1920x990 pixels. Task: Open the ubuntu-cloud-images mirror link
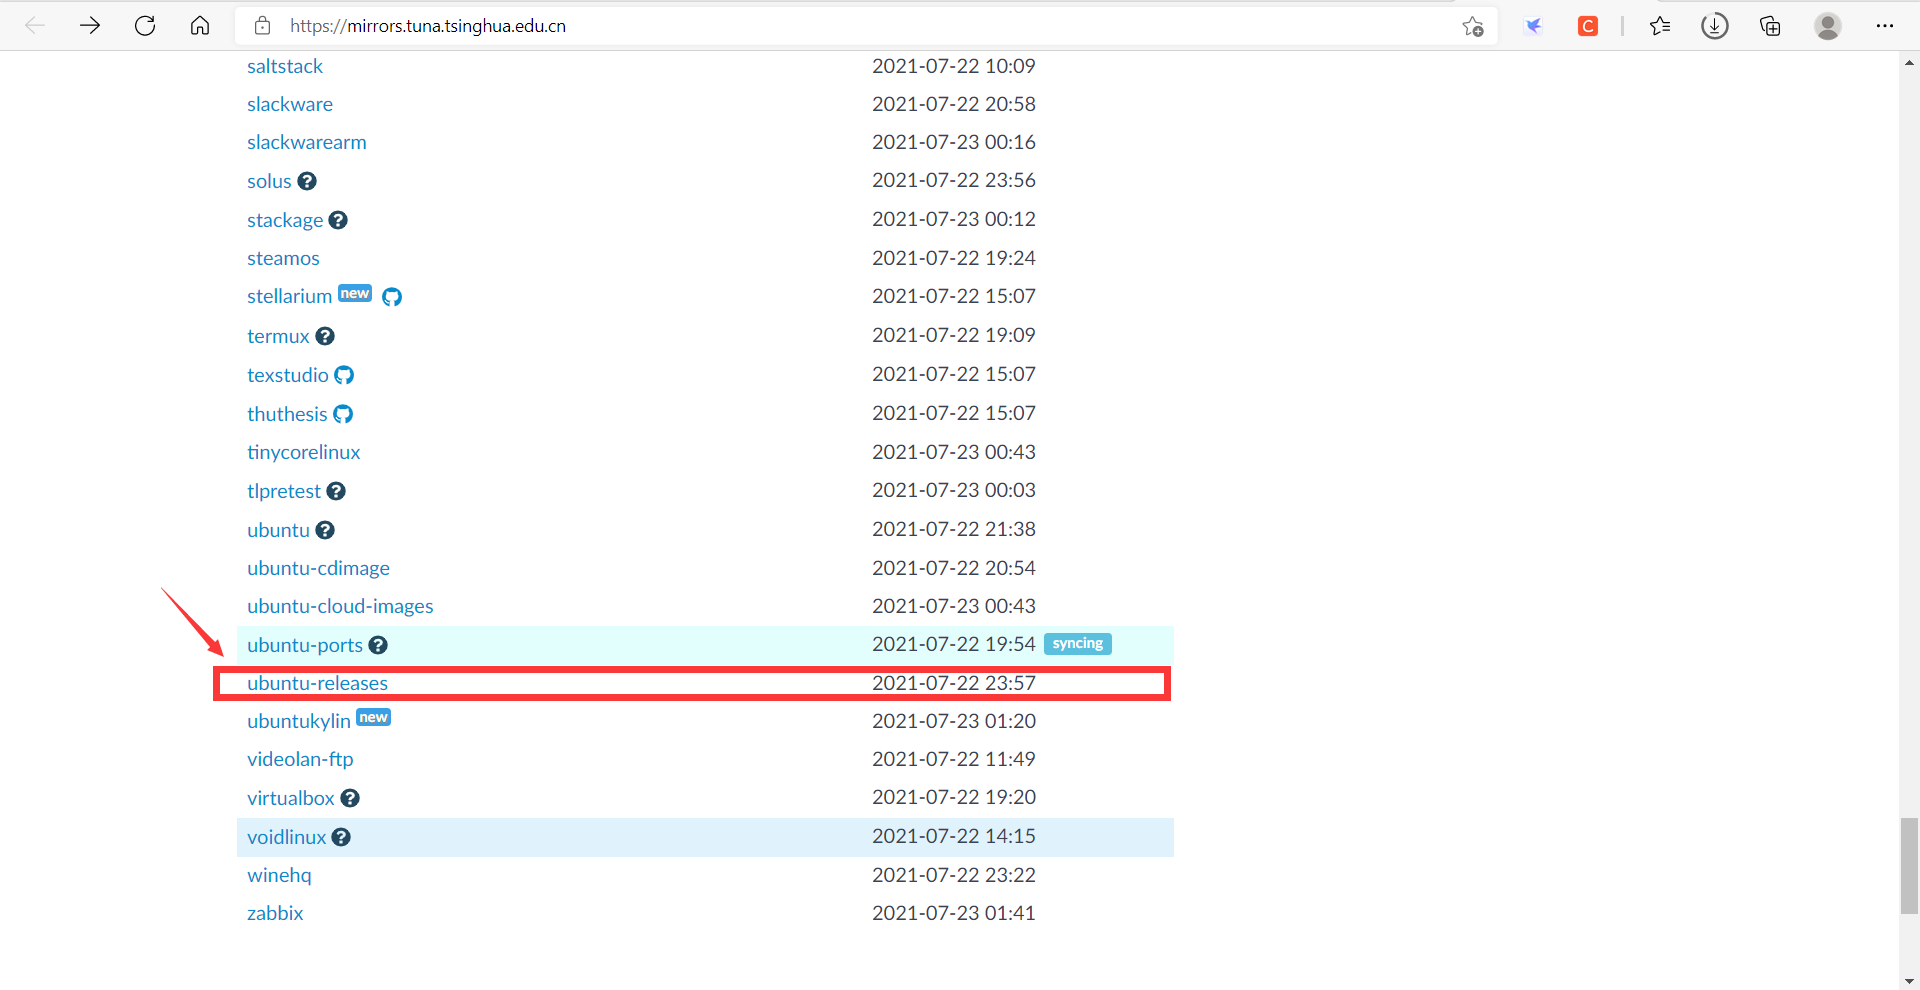(x=340, y=606)
